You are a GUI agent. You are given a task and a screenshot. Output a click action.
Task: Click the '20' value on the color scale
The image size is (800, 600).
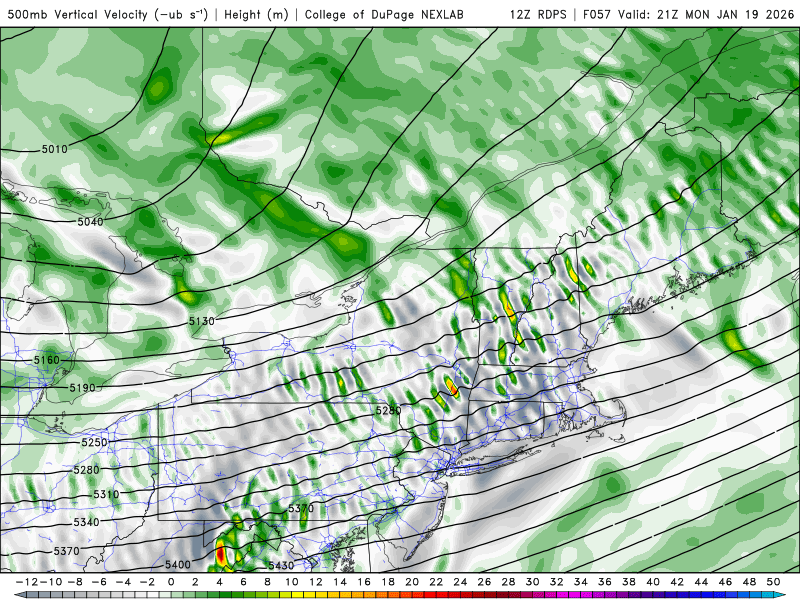coord(412,582)
